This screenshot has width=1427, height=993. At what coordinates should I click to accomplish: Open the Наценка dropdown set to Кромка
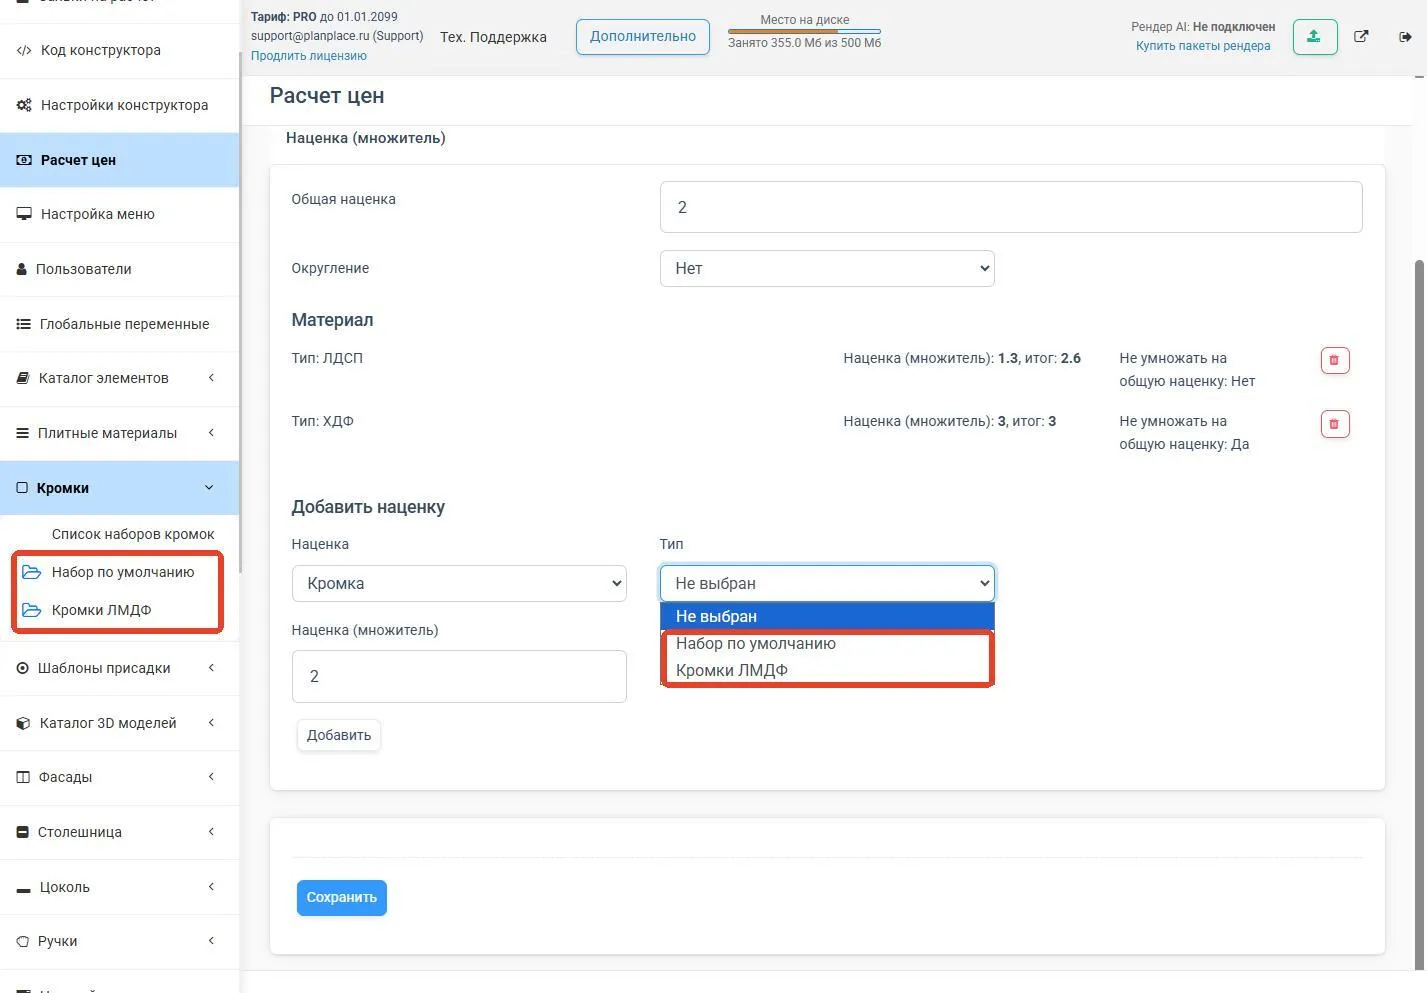tap(459, 583)
